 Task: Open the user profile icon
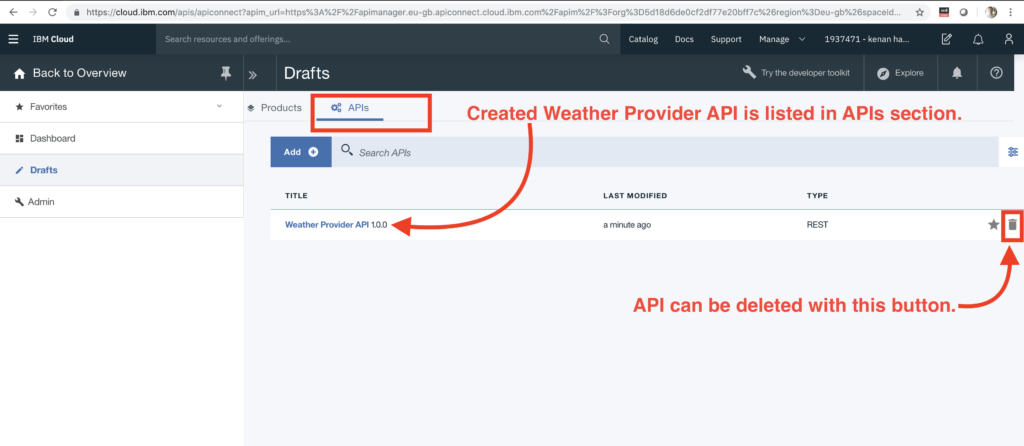click(1009, 39)
